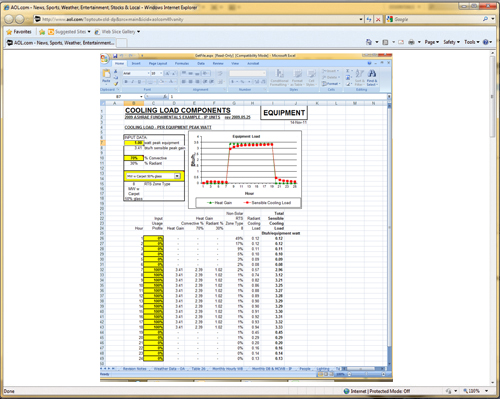500x399 pixels.
Task: Open IE address bar dropdown arrow
Action: 361,19
